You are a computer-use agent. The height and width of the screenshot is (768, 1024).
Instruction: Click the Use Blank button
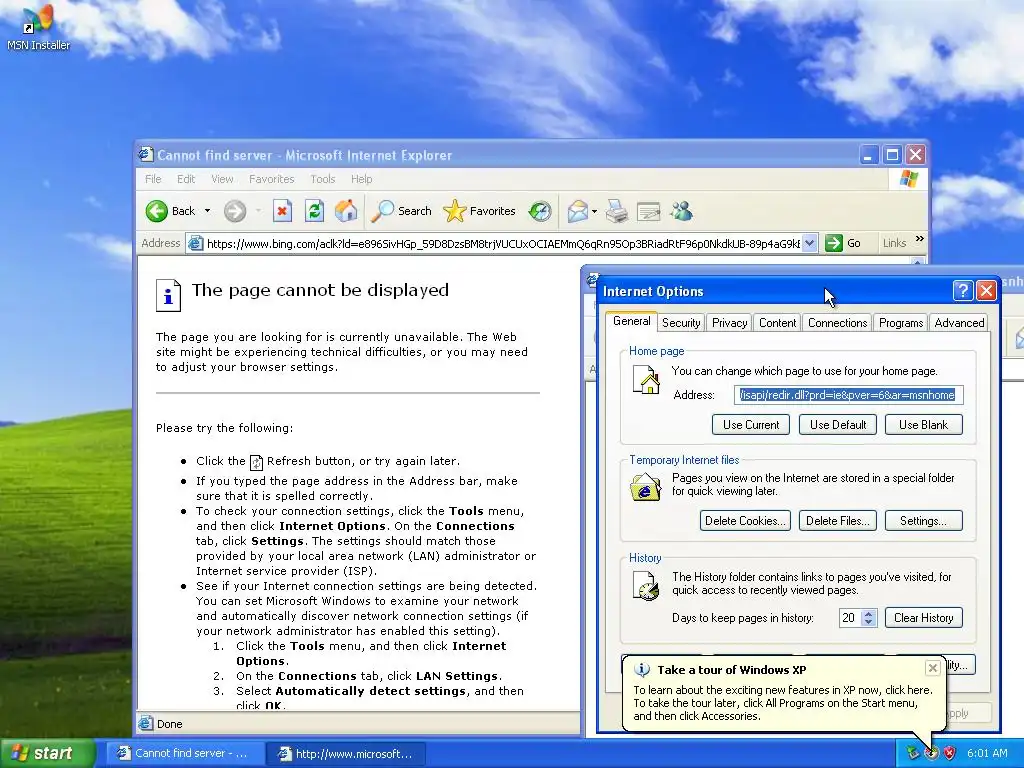tap(923, 424)
